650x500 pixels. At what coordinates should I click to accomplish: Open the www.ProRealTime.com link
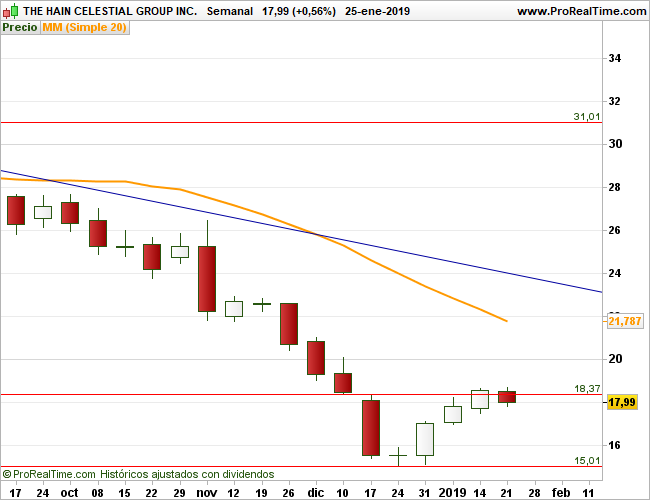click(x=582, y=11)
